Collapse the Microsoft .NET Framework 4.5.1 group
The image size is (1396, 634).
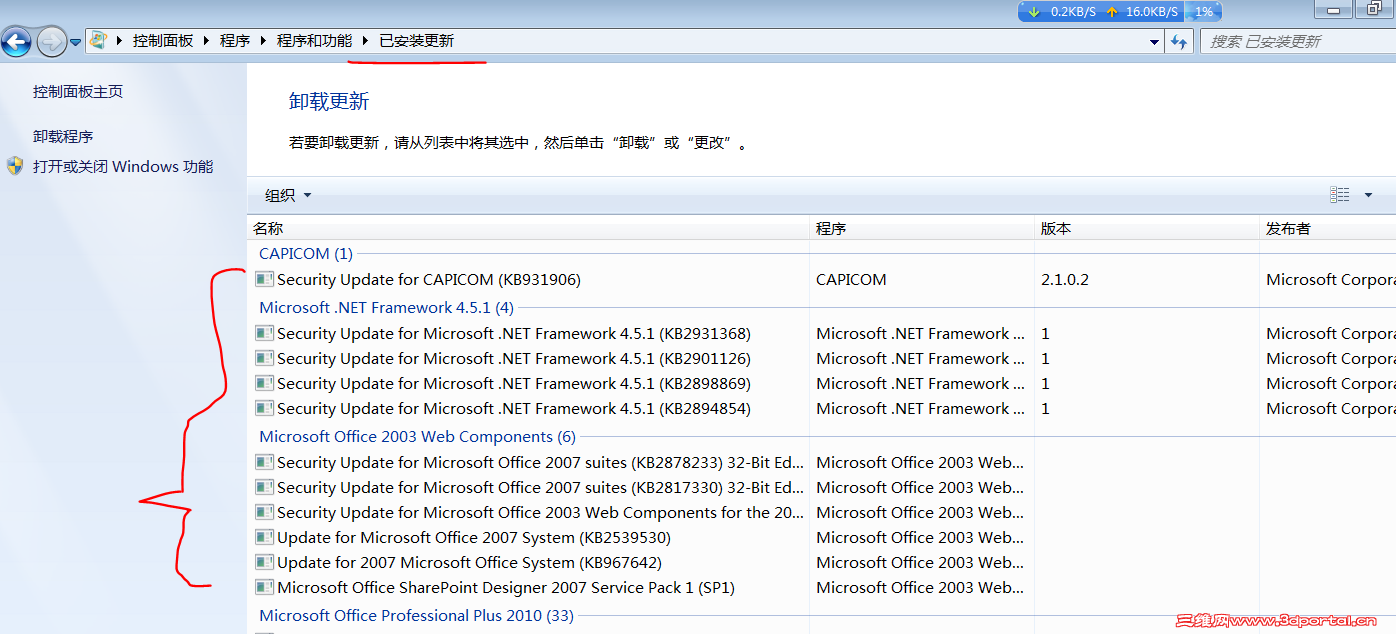(386, 308)
